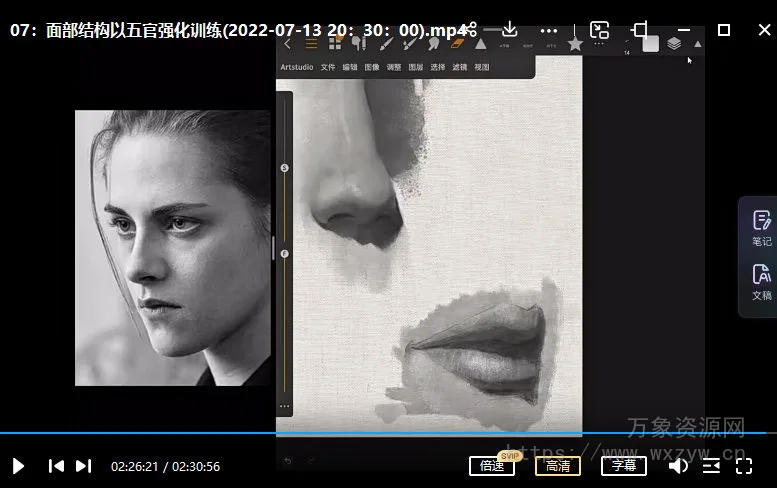
Task: Open the three-dot more options menu
Action: (x=549, y=30)
